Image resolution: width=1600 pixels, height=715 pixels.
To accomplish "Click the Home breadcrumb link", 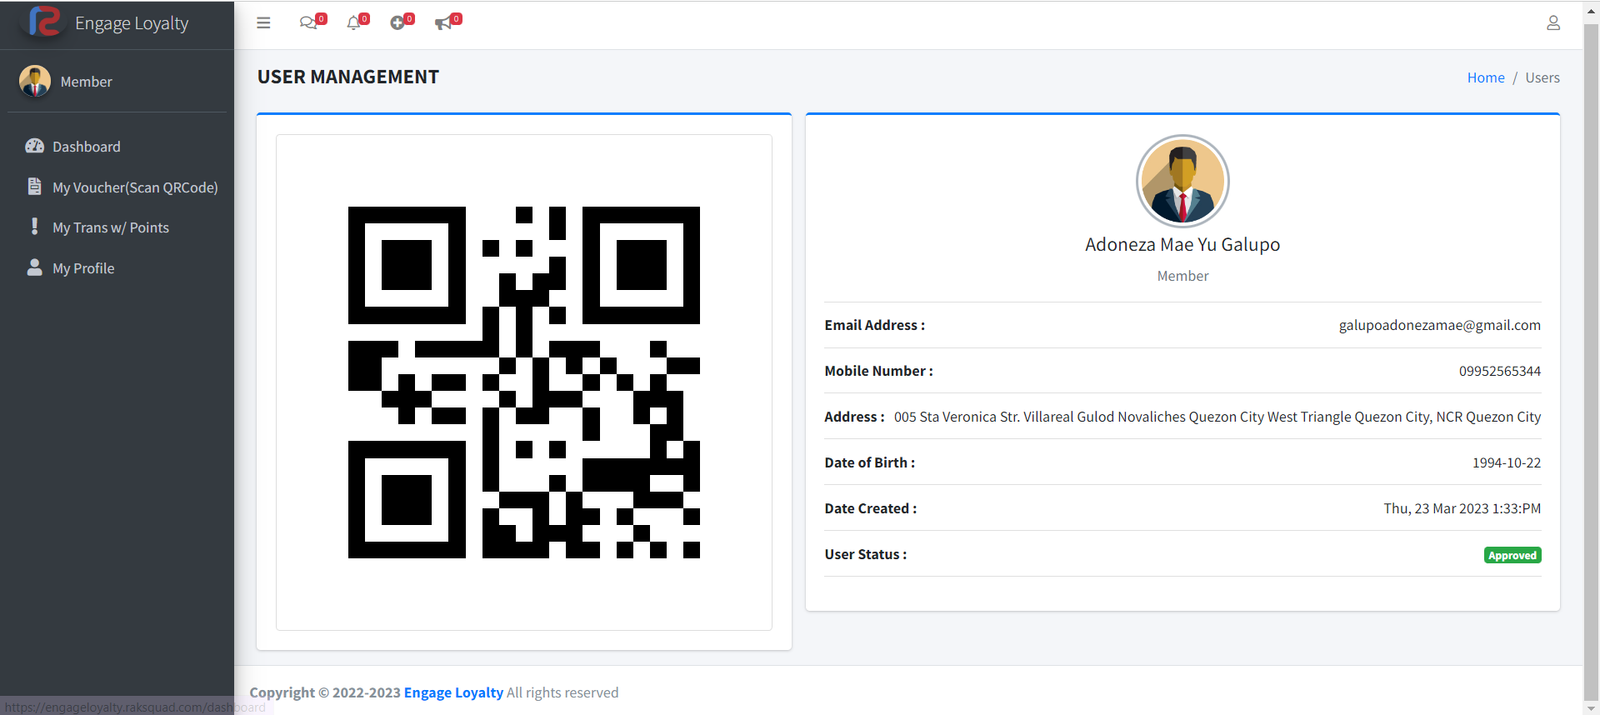I will [1485, 78].
